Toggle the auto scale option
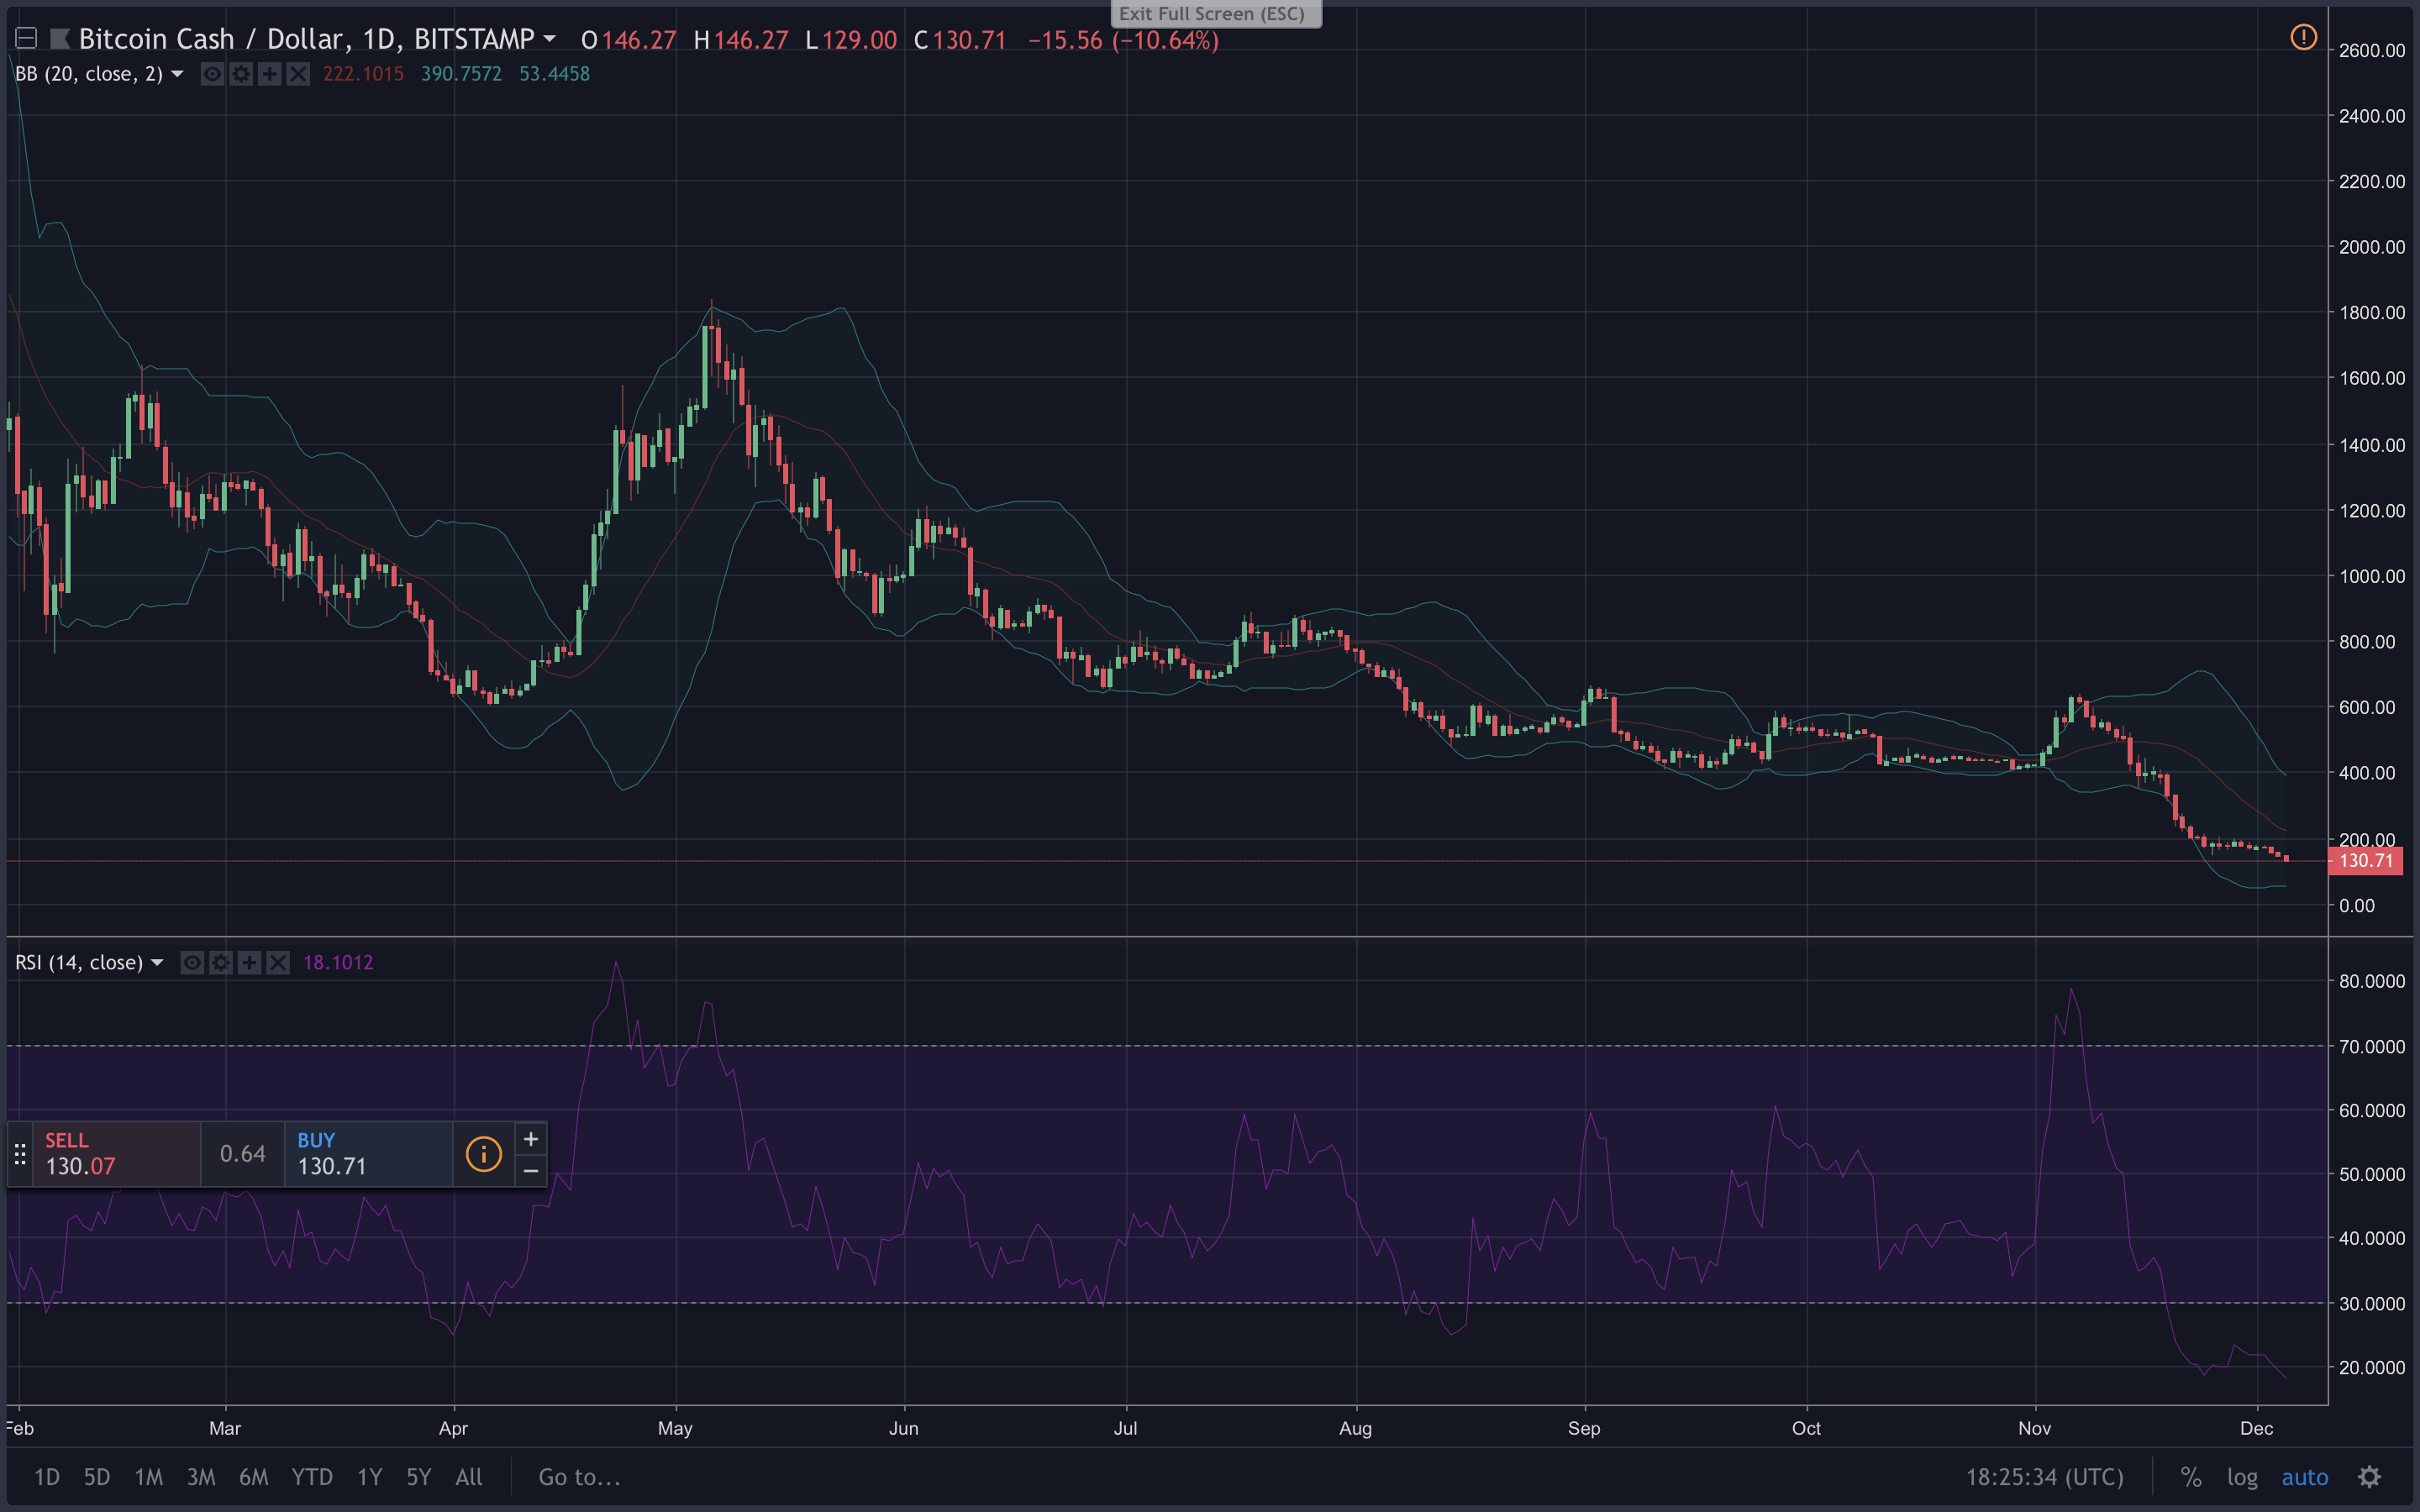Viewport: 2420px width, 1512px height. coord(2305,1477)
